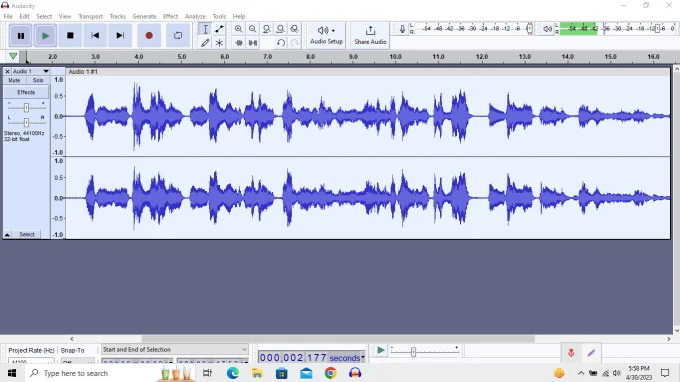
Task: Select the I-beam Selection tool
Action: (x=205, y=29)
